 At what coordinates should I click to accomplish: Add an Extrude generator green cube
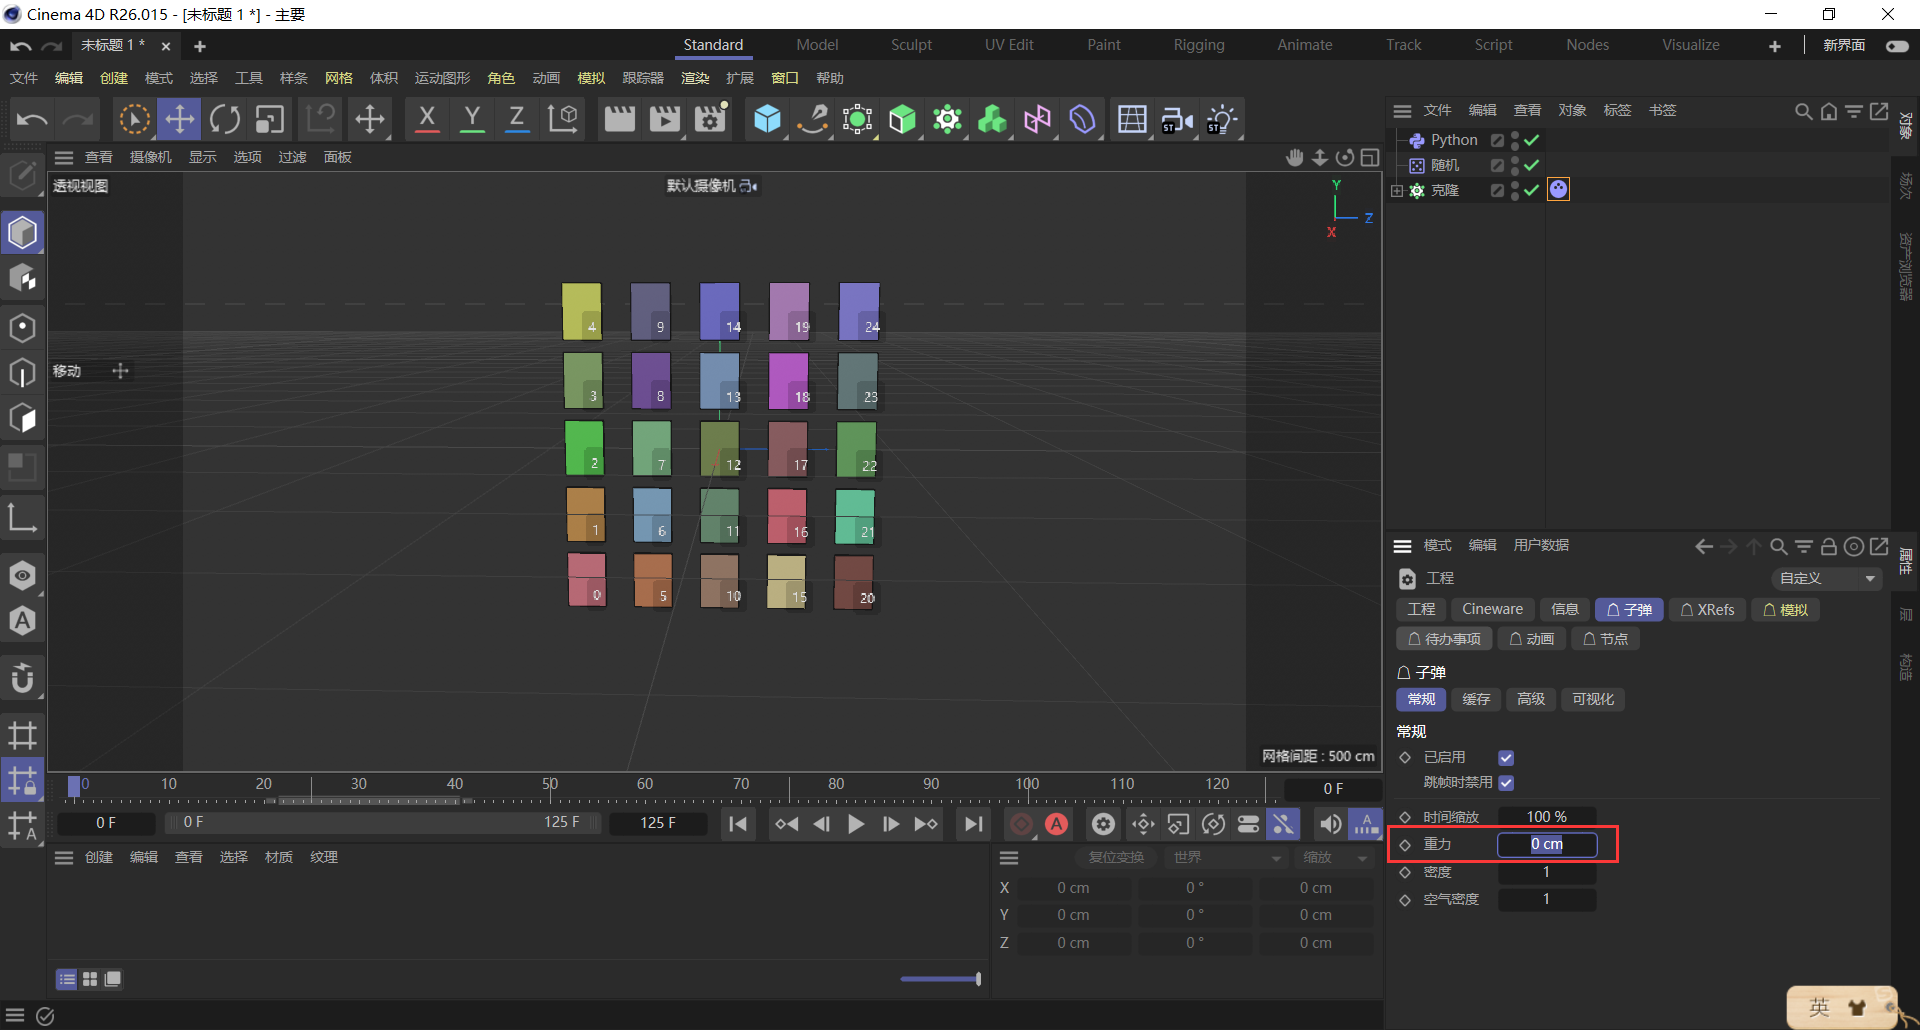[902, 119]
